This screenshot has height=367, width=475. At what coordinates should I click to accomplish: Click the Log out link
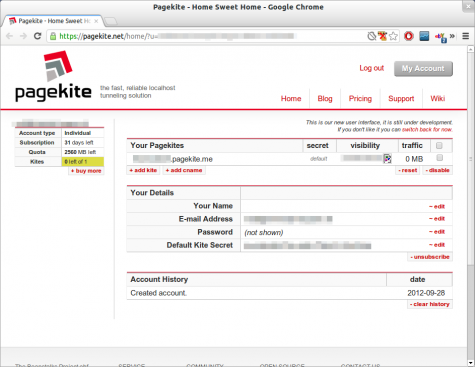[x=372, y=68]
